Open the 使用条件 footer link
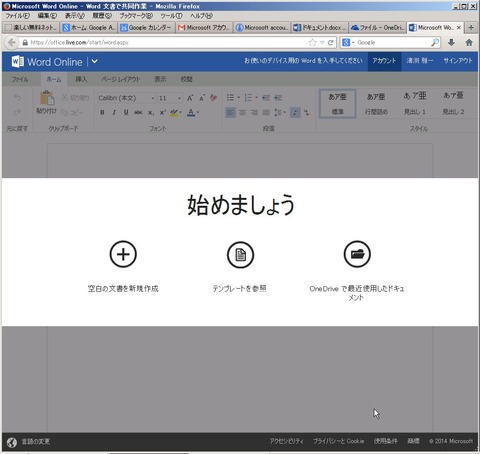 (x=385, y=441)
